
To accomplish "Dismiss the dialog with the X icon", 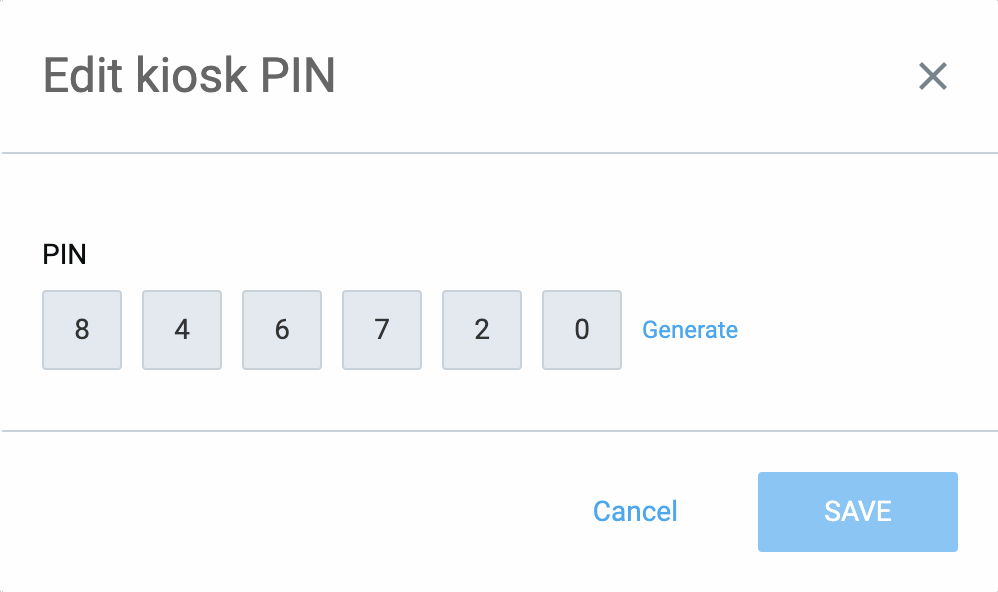I will click(932, 76).
